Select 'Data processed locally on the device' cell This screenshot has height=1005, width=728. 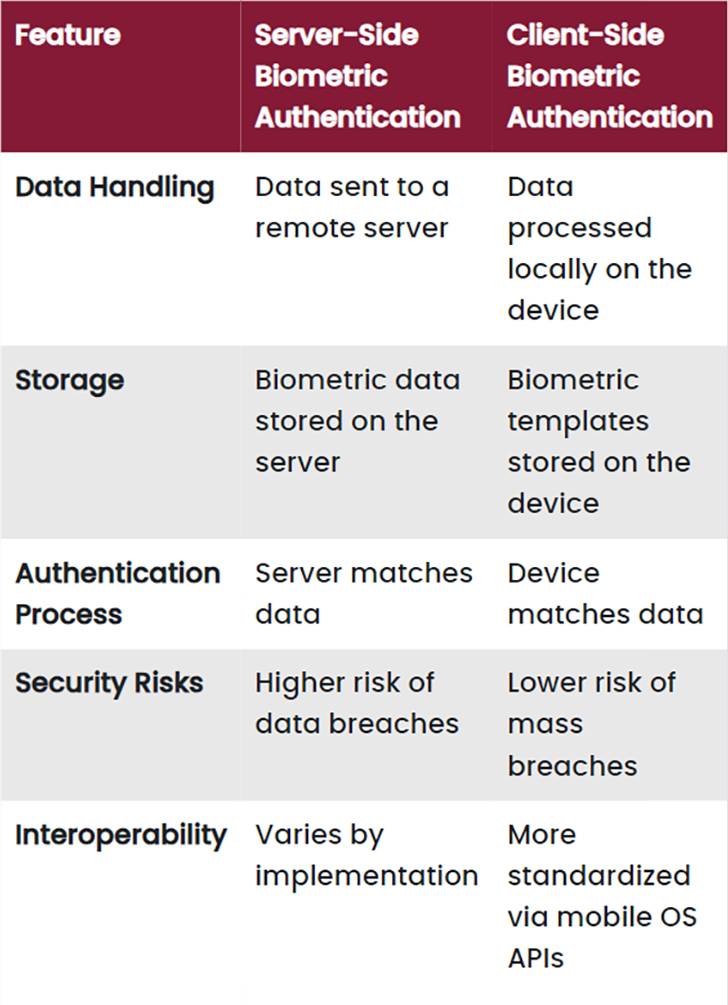pyautogui.click(x=599, y=249)
